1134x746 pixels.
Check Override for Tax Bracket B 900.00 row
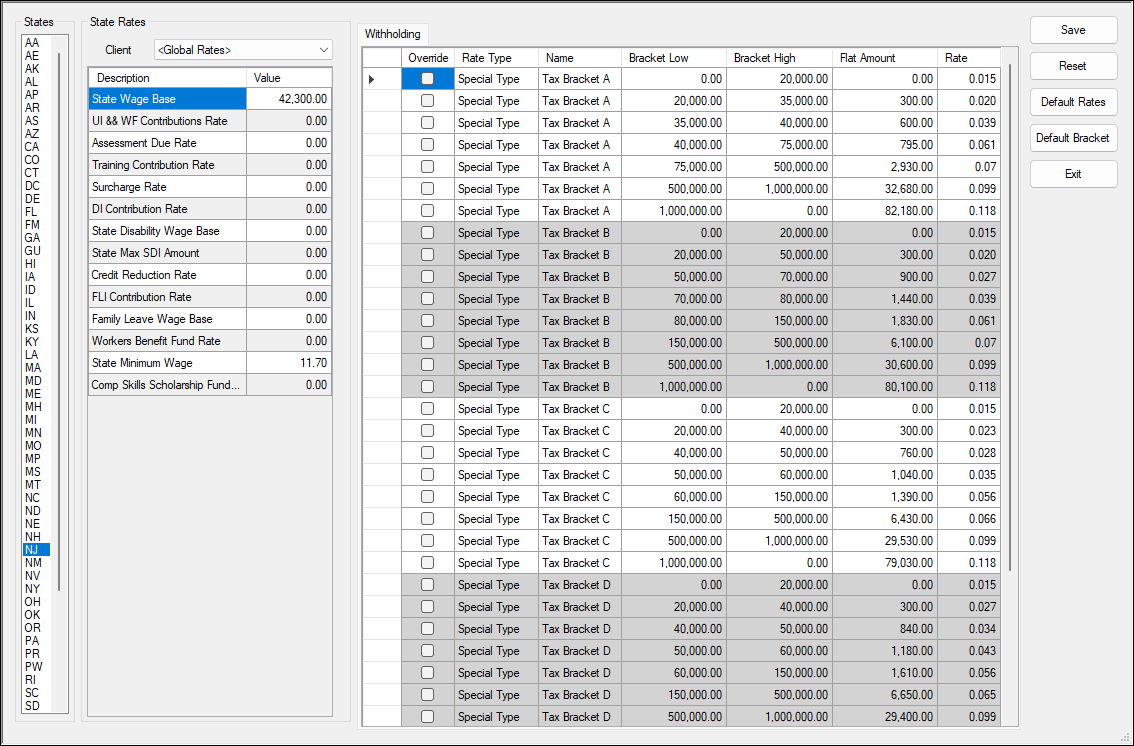click(x=427, y=277)
